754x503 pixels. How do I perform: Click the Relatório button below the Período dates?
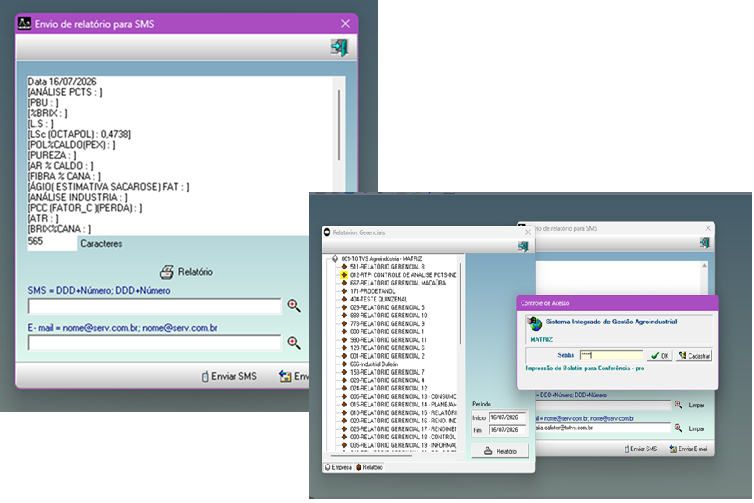point(500,451)
